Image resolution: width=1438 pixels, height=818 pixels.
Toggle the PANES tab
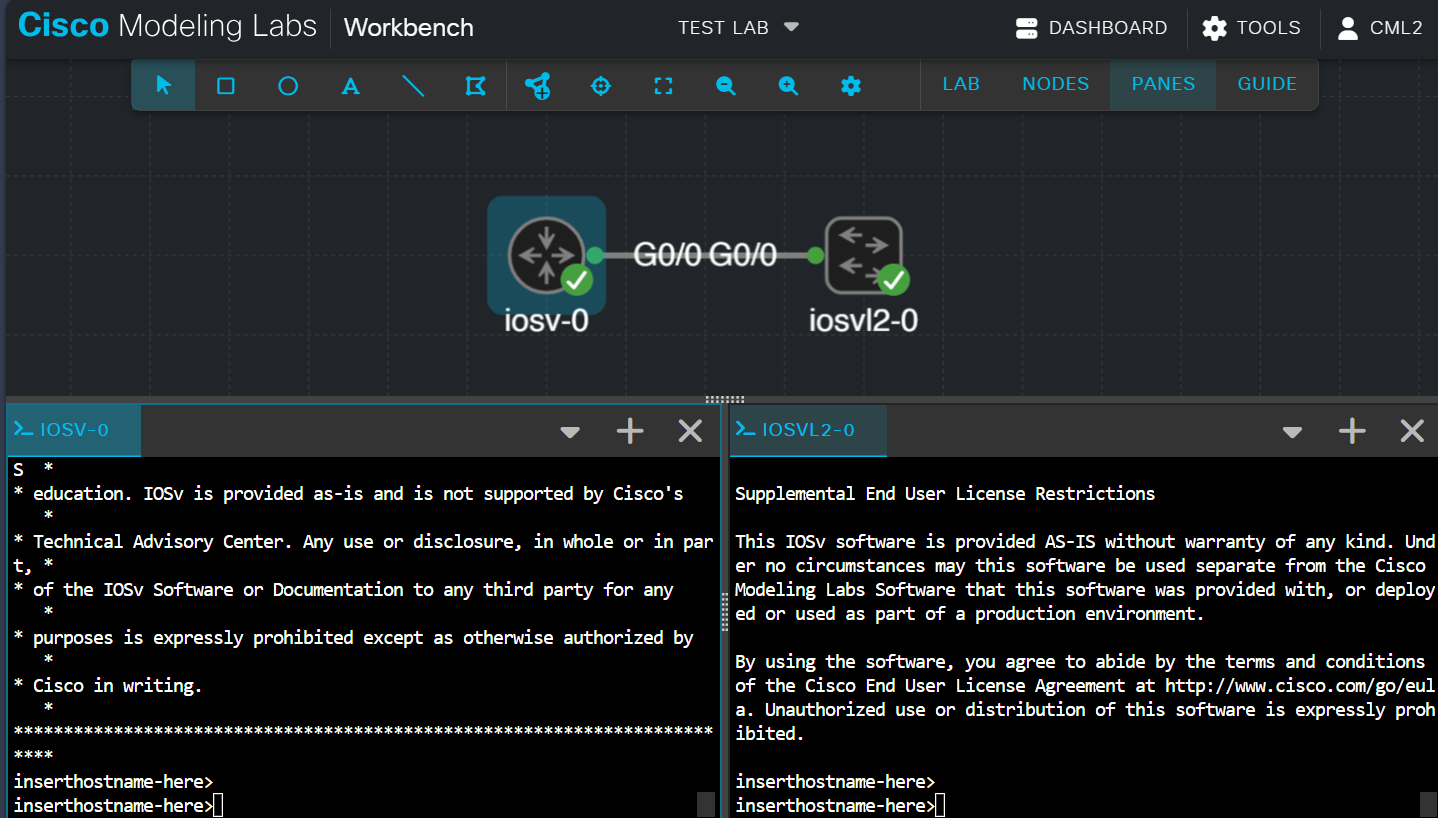[1163, 84]
